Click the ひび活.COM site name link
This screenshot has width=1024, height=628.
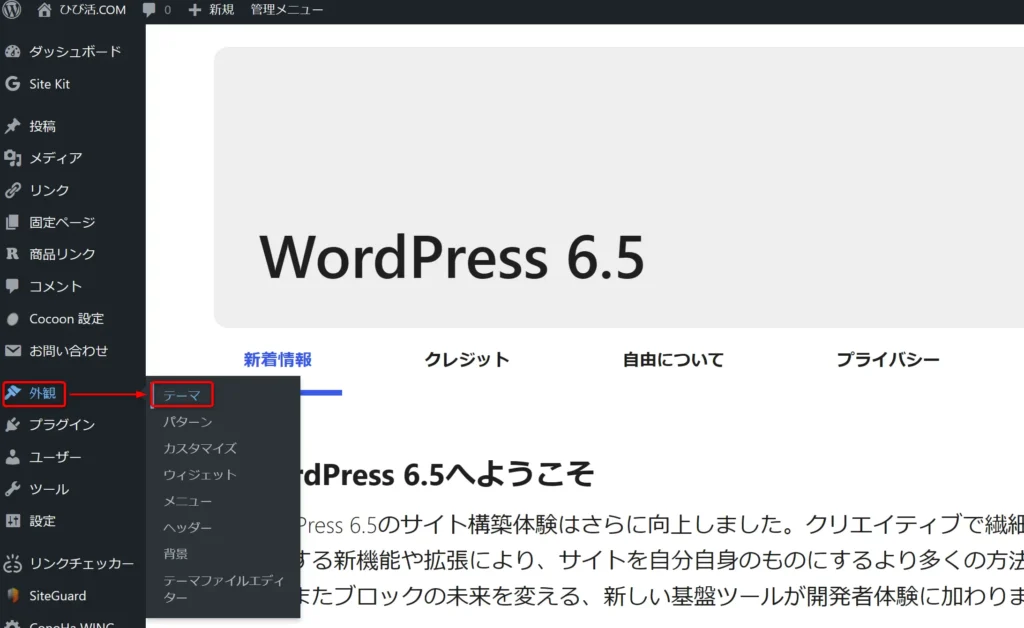92,10
